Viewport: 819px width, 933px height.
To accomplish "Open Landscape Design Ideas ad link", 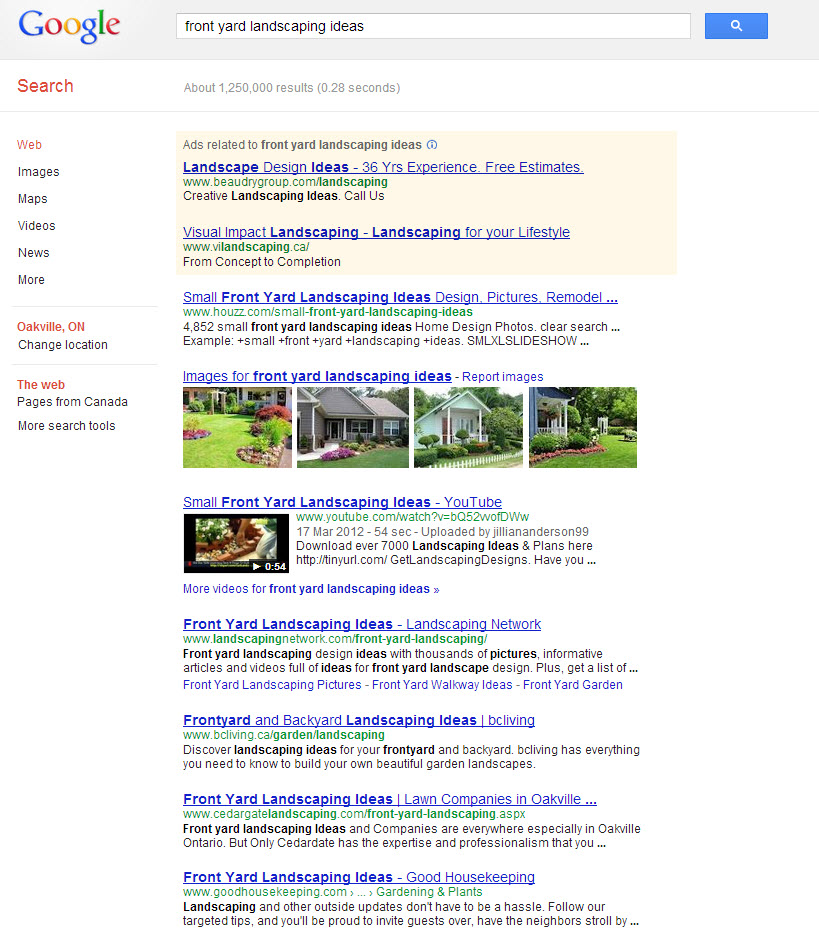I will tap(383, 167).
